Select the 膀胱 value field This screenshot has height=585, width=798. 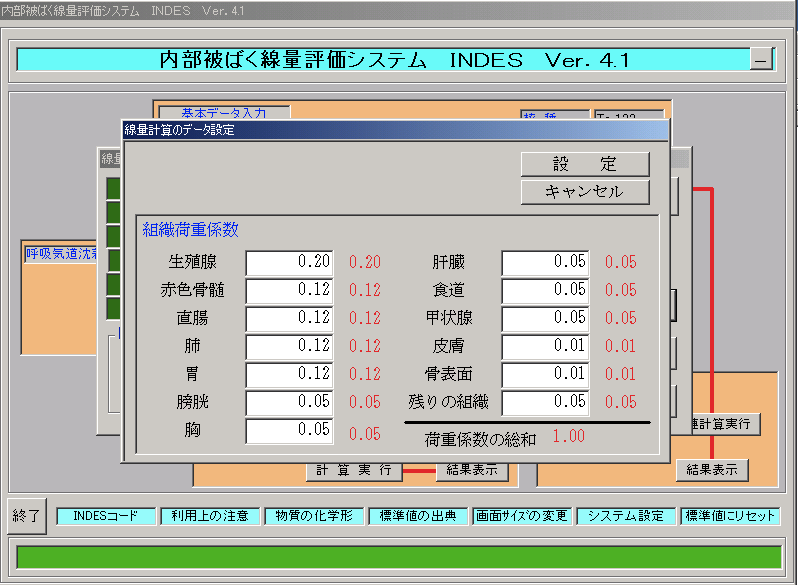pos(290,403)
